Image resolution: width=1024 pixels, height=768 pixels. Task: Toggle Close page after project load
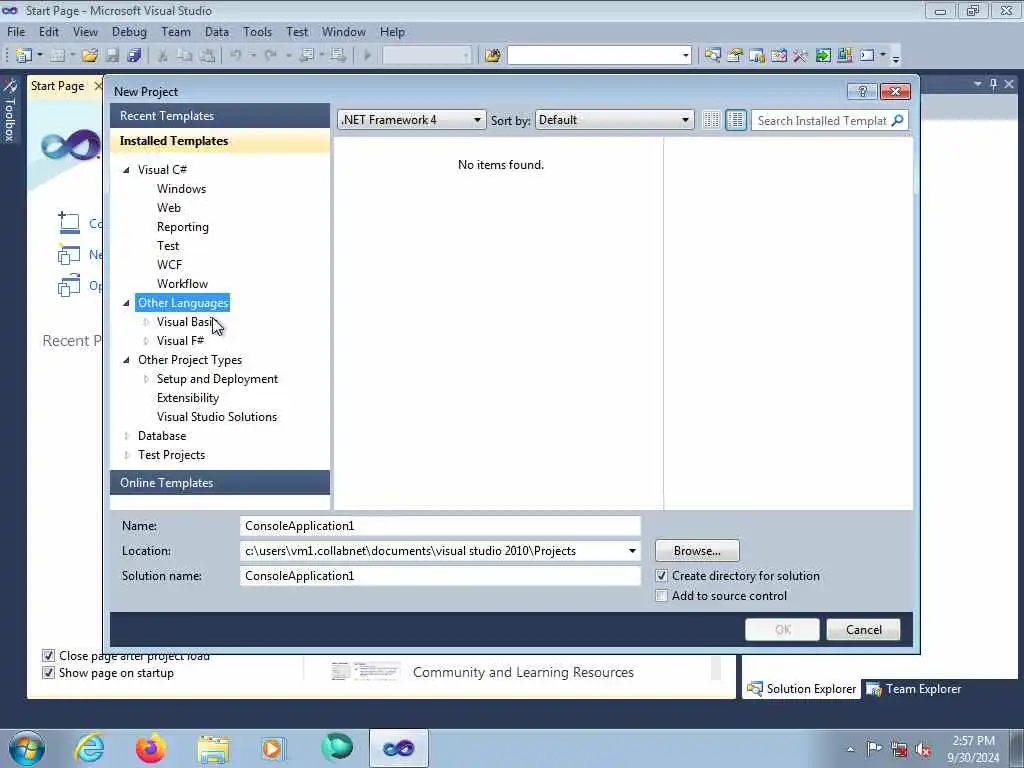point(48,656)
